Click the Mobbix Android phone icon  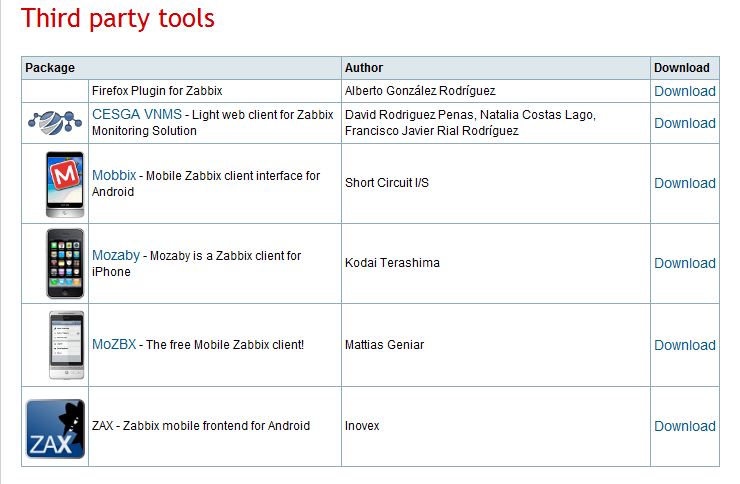(x=65, y=184)
